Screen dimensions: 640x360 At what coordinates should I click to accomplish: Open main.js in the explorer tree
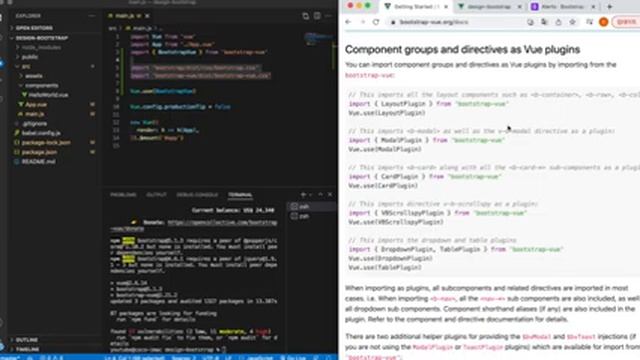[x=34, y=114]
